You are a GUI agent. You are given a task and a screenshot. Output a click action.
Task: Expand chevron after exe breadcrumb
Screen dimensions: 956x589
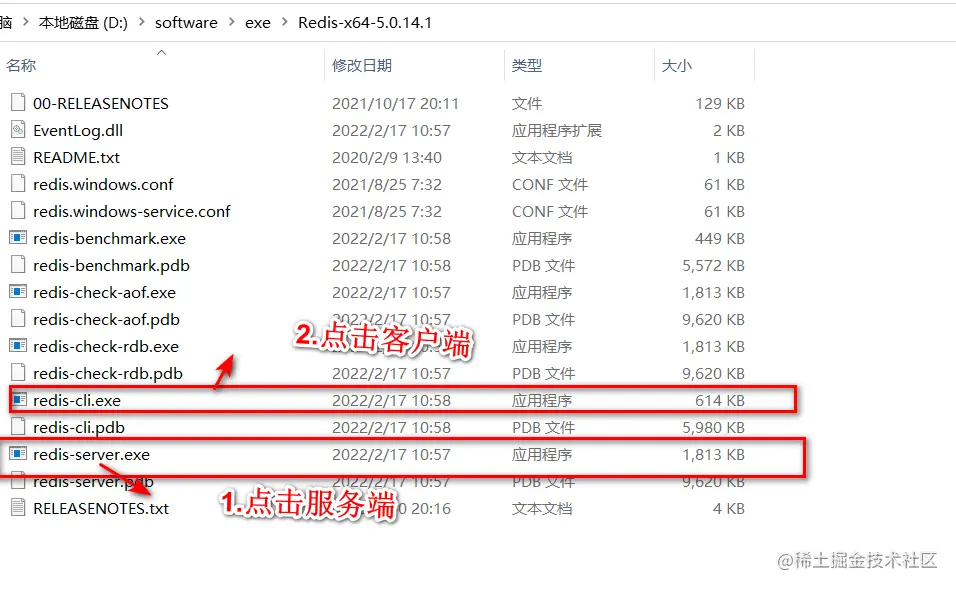pyautogui.click(x=284, y=22)
